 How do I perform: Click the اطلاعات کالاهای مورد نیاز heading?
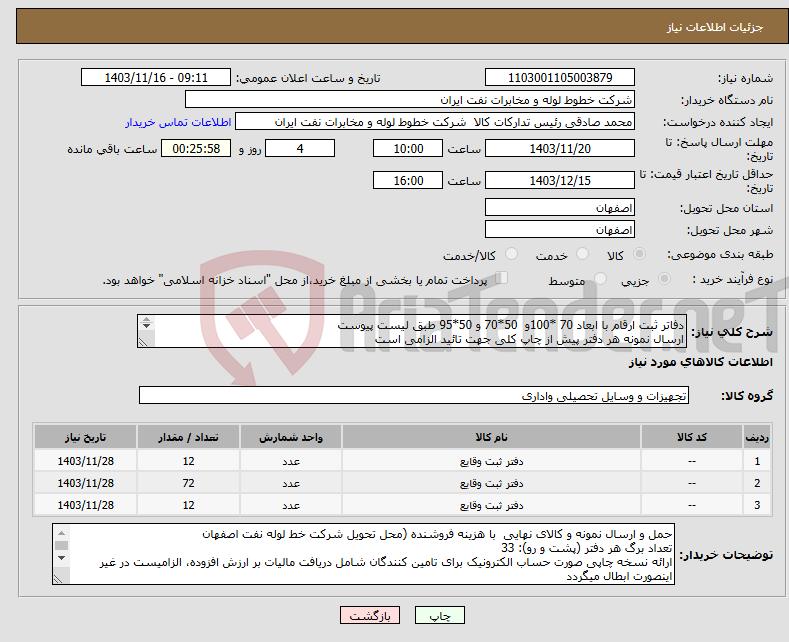[x=700, y=362]
